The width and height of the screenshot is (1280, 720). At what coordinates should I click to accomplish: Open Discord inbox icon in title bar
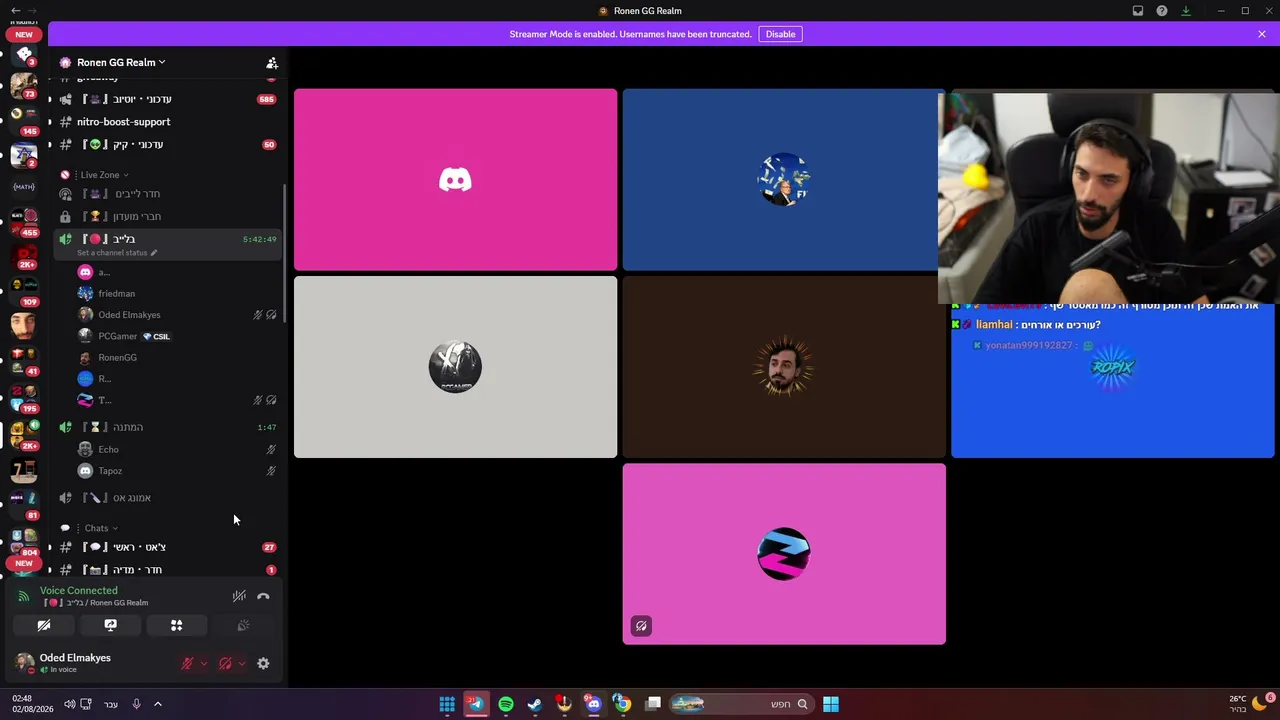(x=1138, y=11)
